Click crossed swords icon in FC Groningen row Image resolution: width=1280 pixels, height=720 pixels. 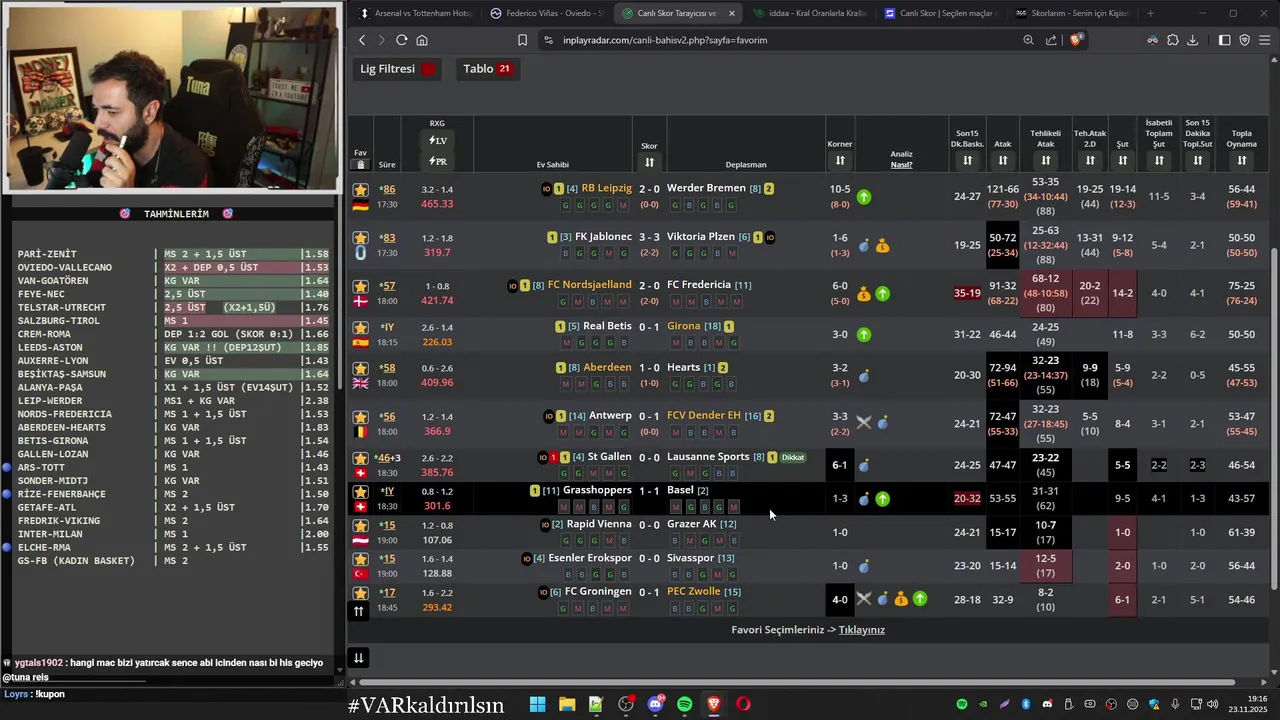(864, 599)
